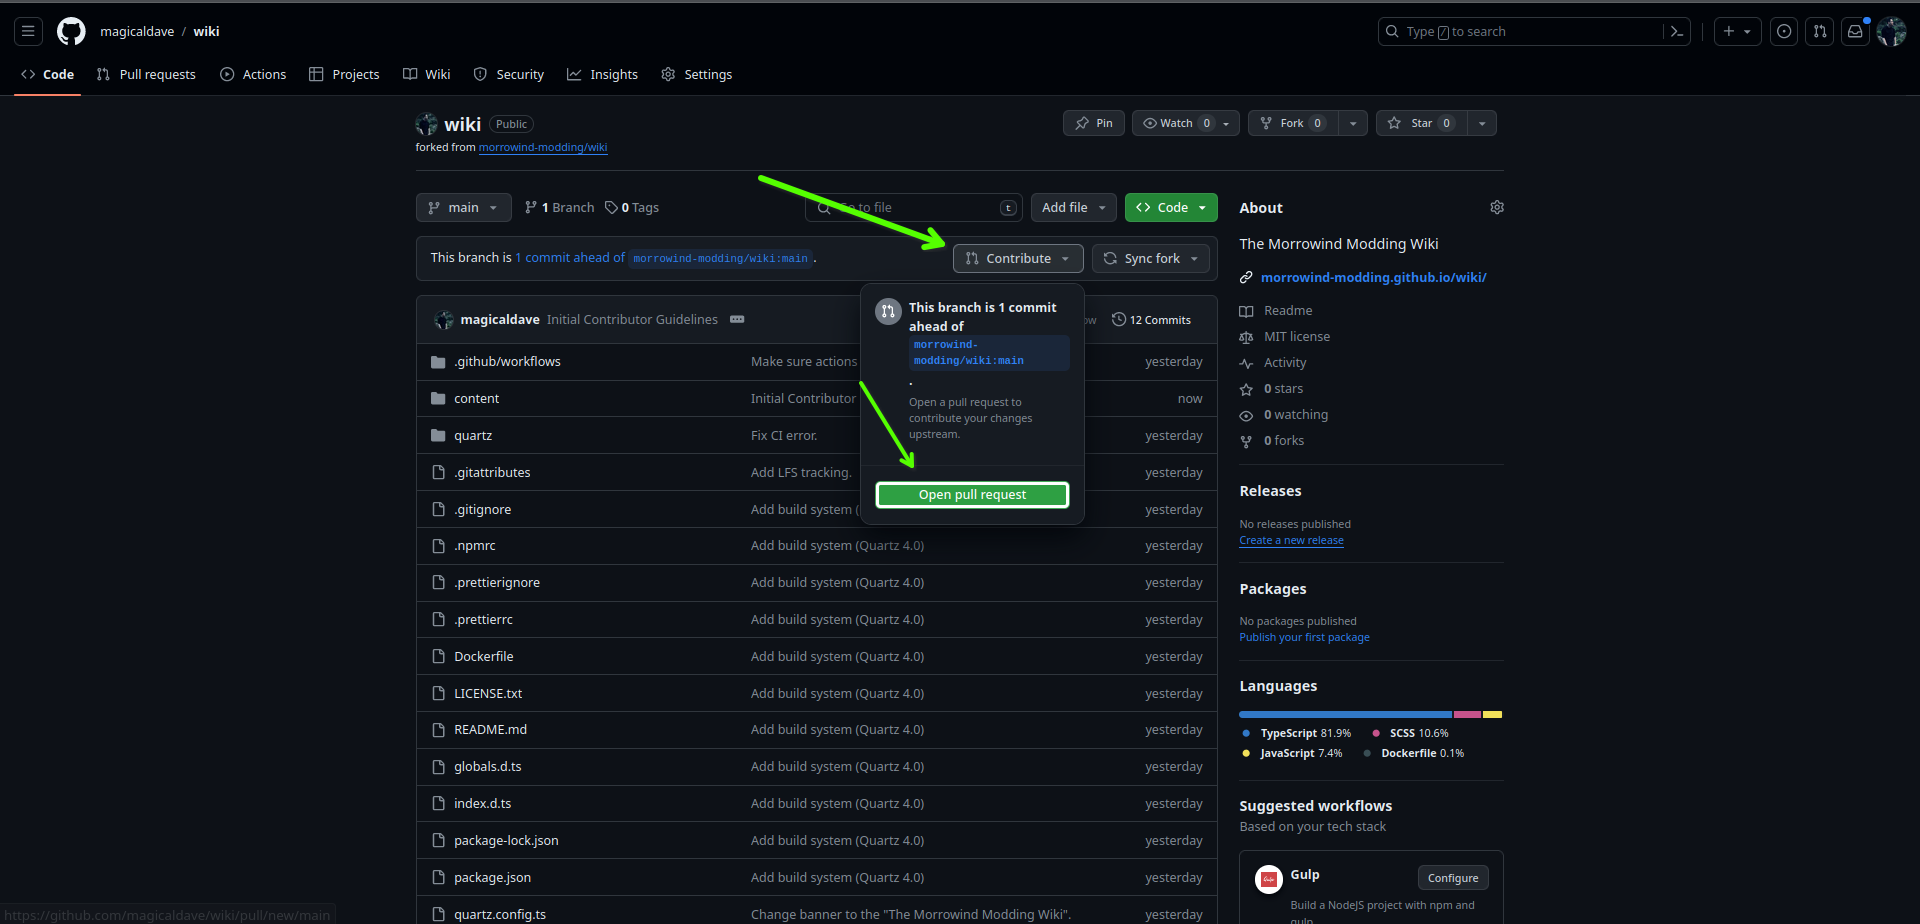1920x924 pixels.
Task: Pin the wiki repository
Action: [x=1094, y=123]
